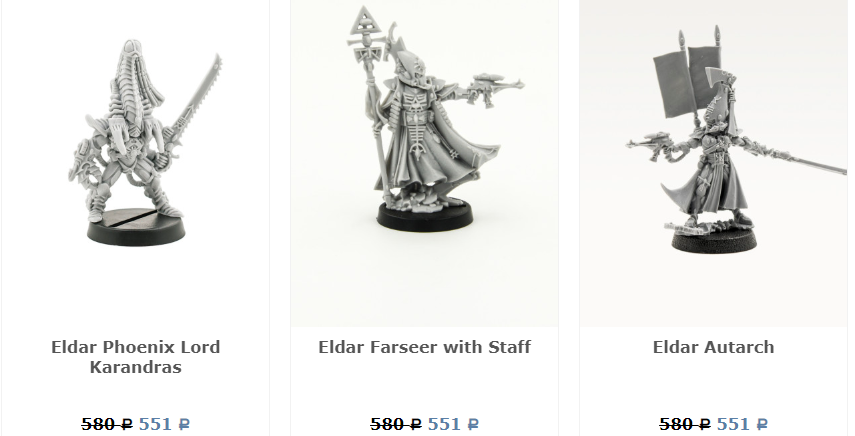This screenshot has width=855, height=436.
Task: Click the crossed-out 580 ₽ price under Farseer
Action: pyautogui.click(x=395, y=423)
